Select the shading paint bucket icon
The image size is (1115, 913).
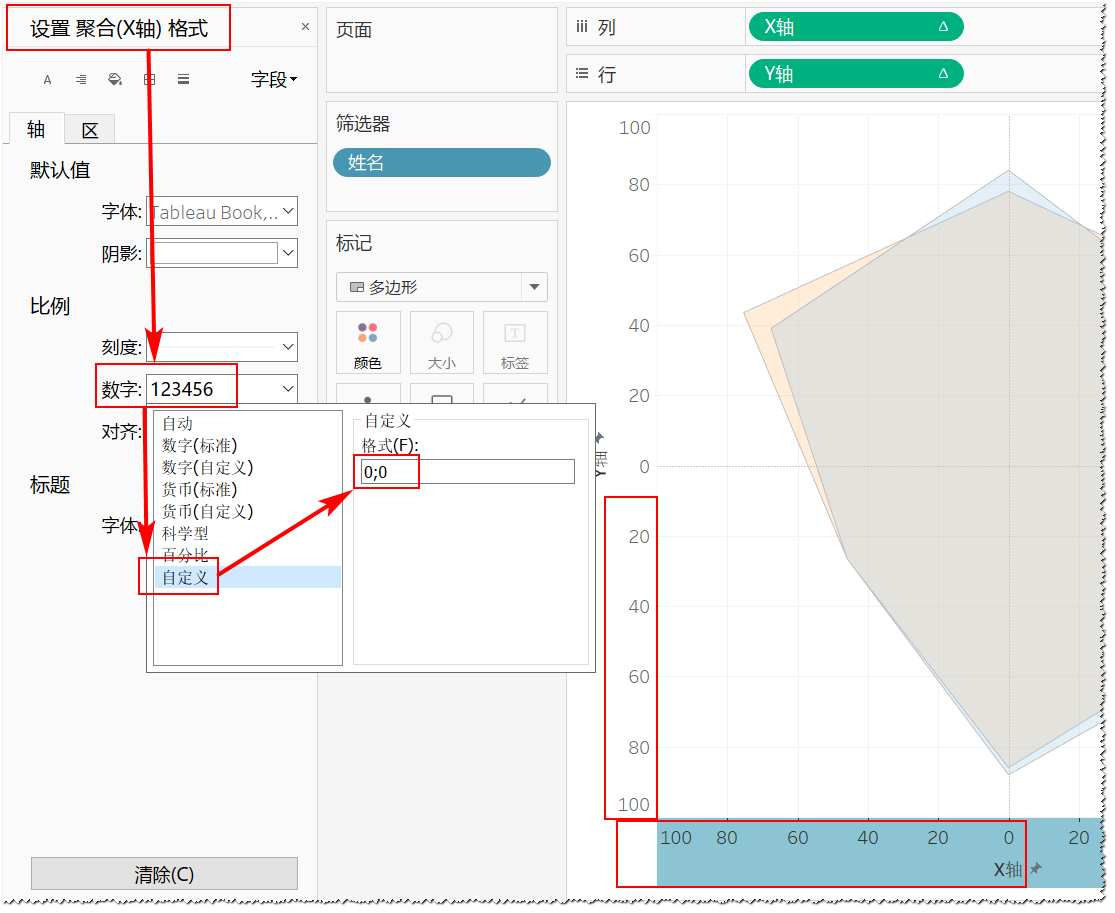pyautogui.click(x=114, y=79)
